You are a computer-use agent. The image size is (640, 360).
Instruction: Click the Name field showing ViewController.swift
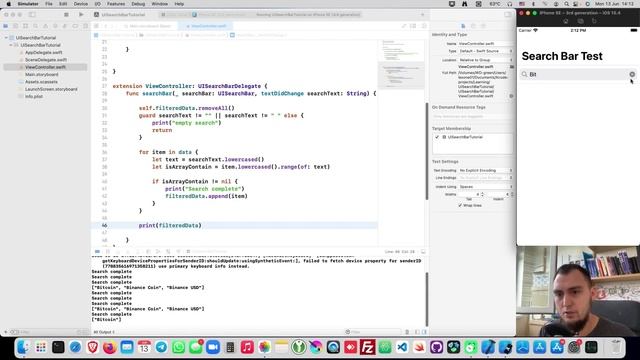[486, 43]
